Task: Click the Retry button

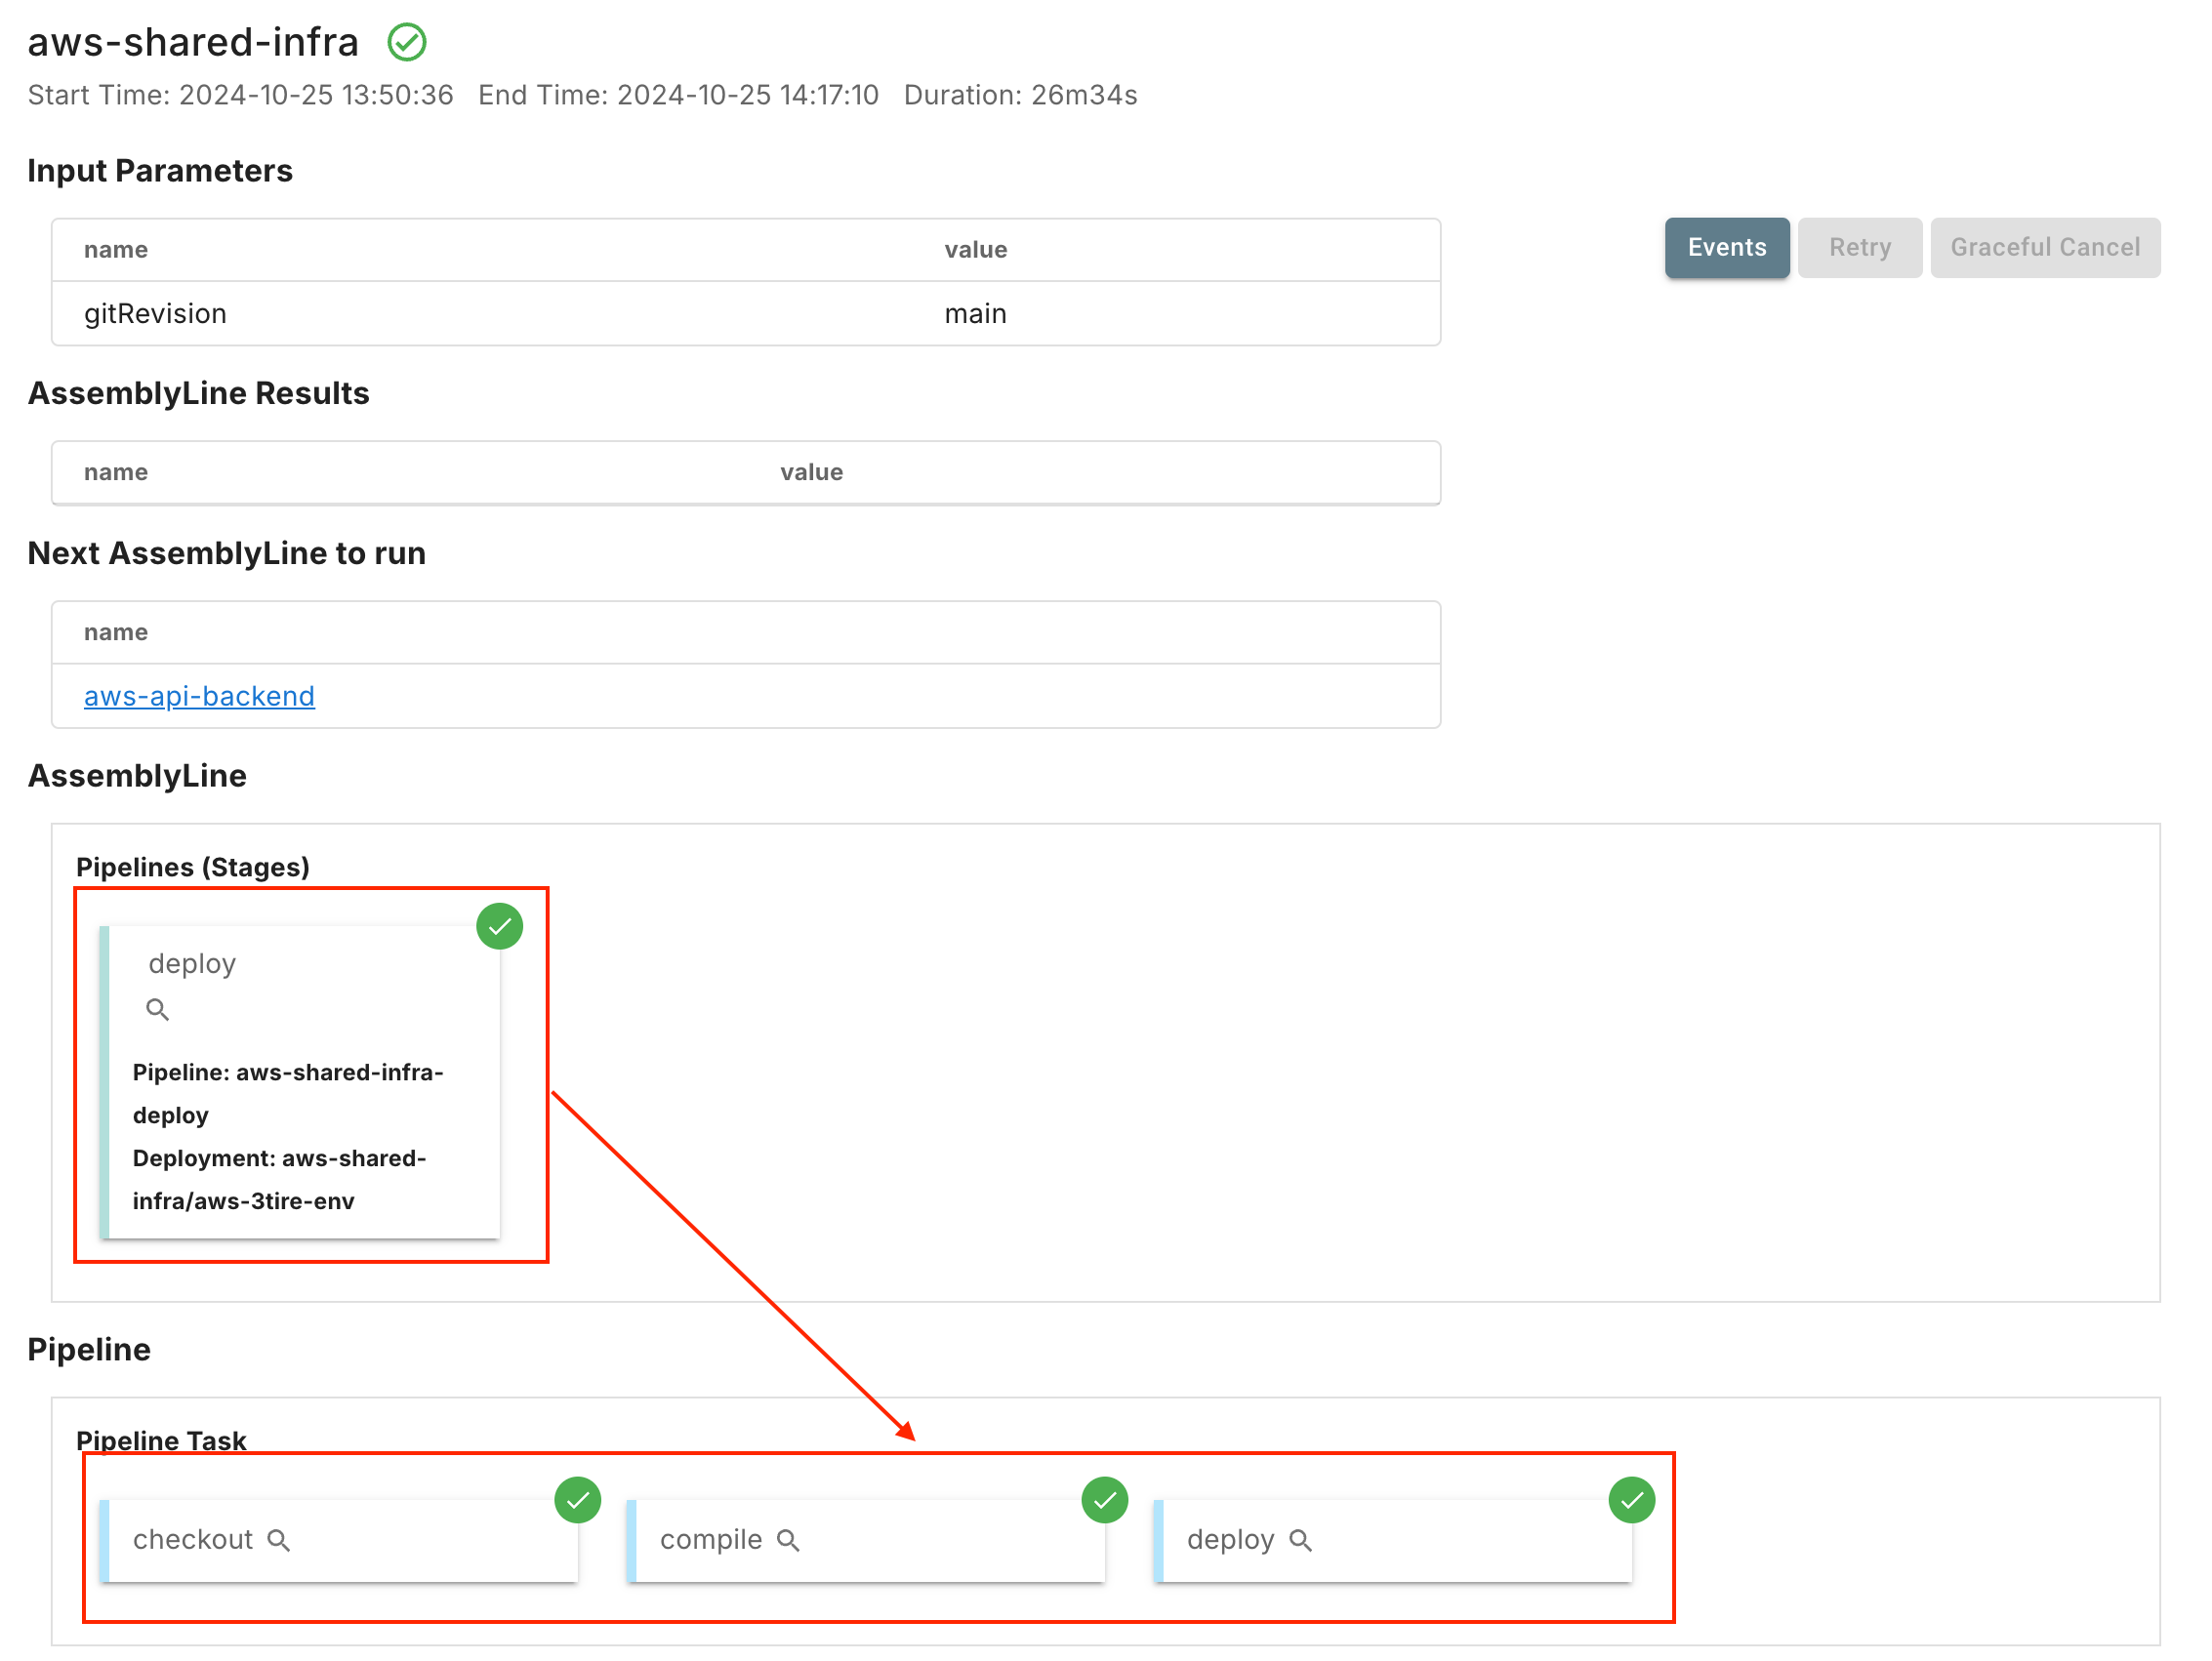Action: (x=1860, y=248)
